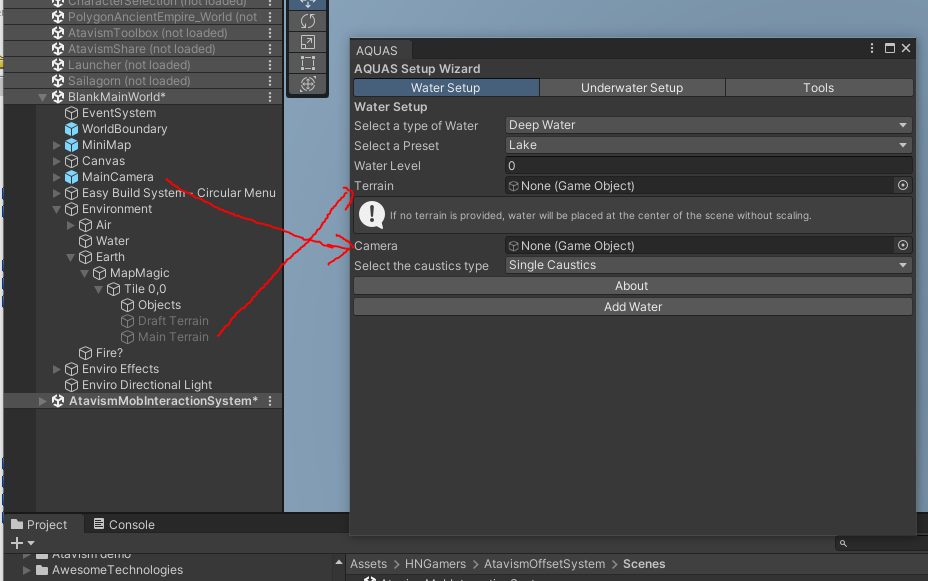Collapse the BlankMainWorld scene
Viewport: 928px width, 581px height.
(42, 96)
